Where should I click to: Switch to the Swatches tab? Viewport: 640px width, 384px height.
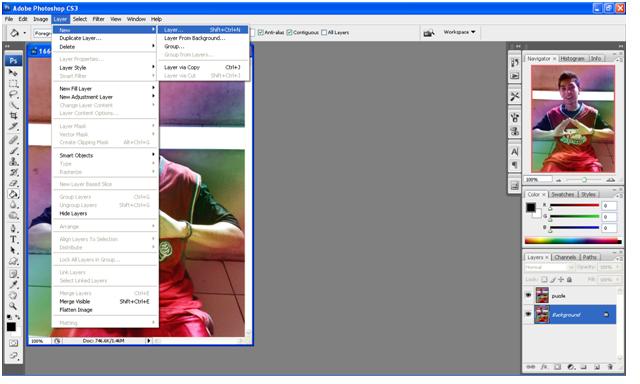click(563, 195)
